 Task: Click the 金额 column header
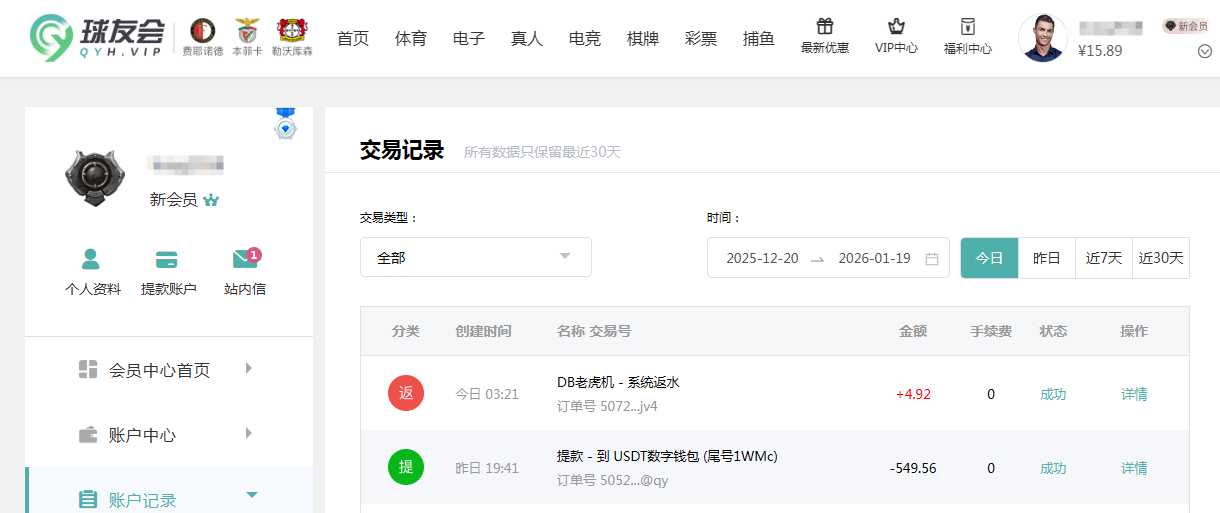[913, 331]
